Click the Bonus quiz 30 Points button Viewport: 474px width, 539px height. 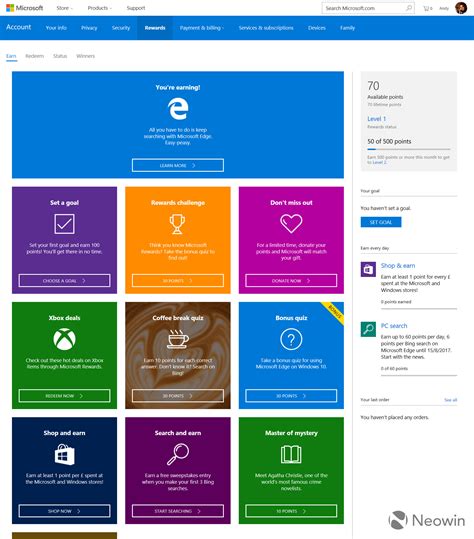coord(291,396)
